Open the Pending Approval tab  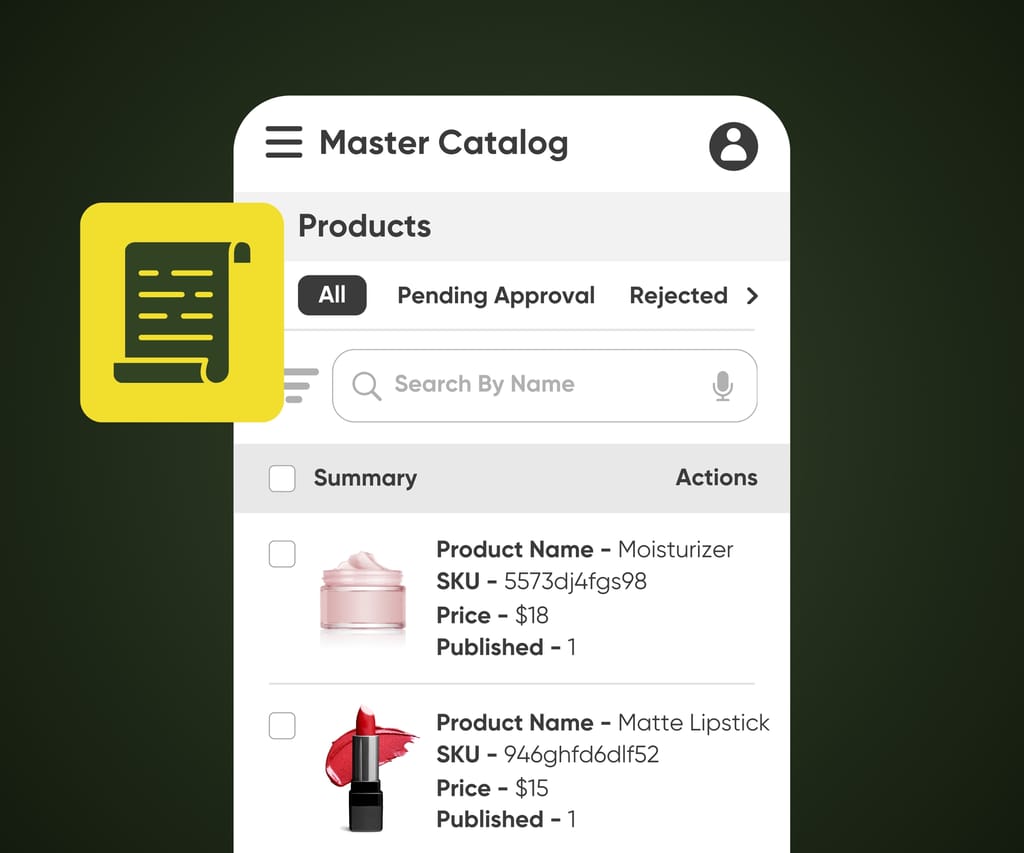(496, 296)
